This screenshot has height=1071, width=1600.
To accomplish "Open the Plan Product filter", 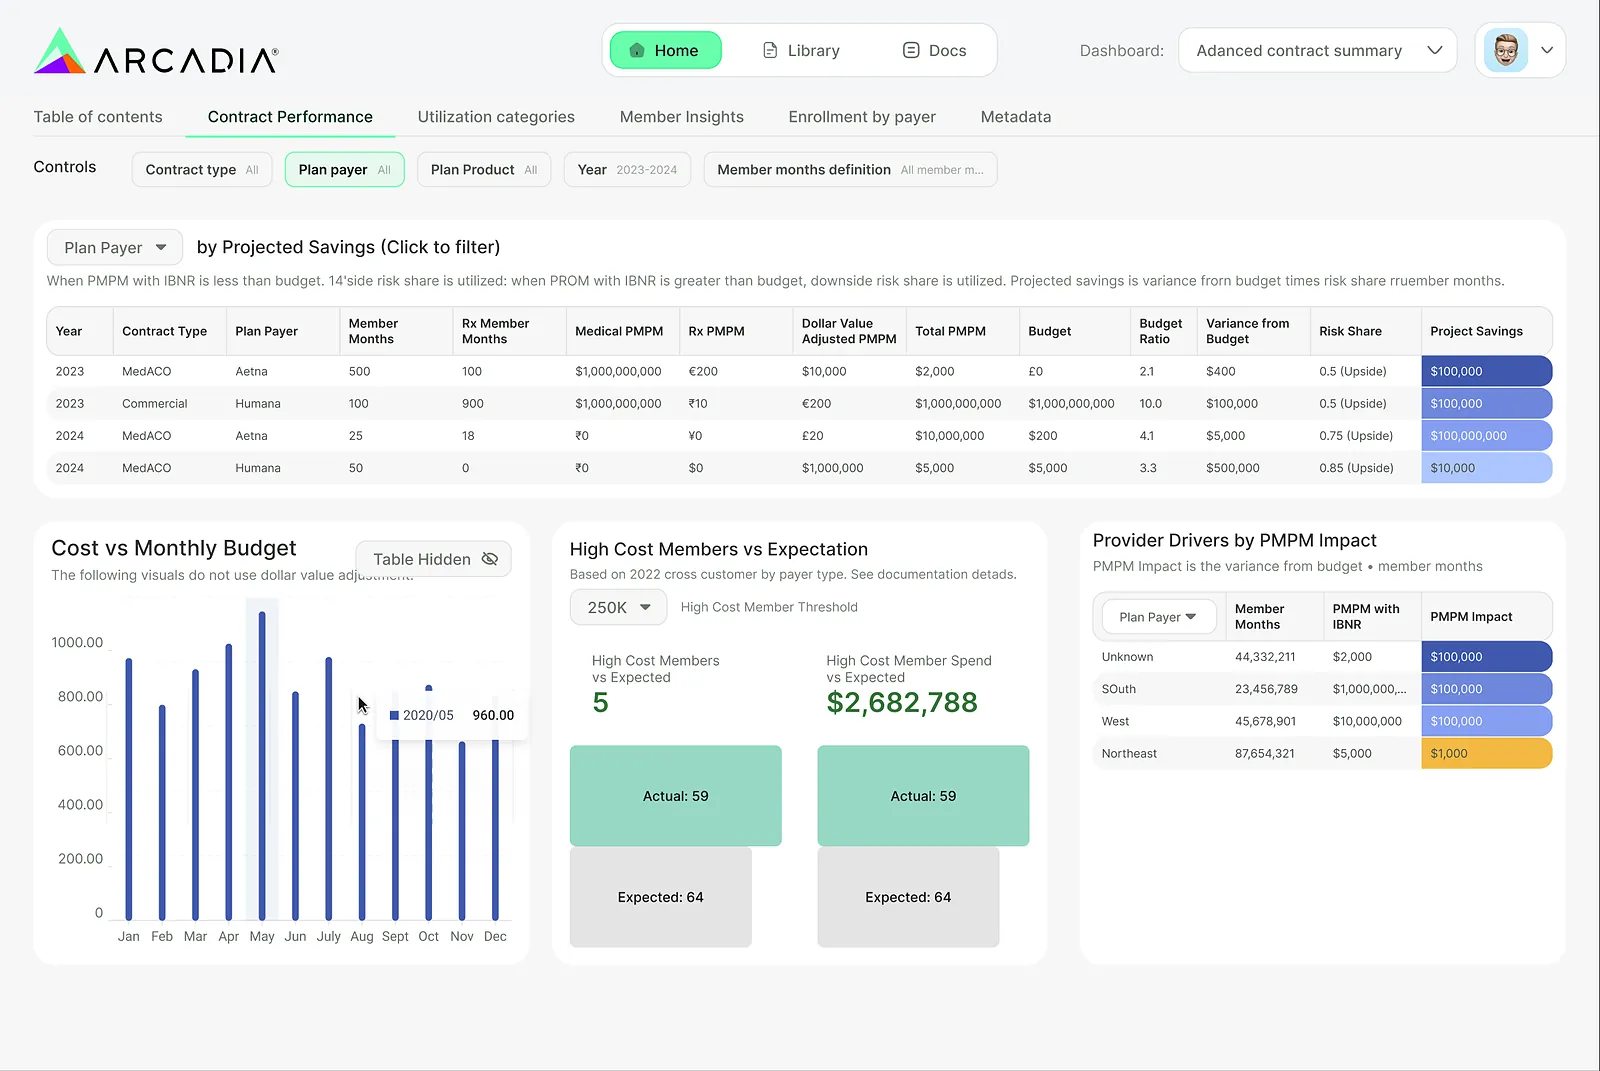I will 484,170.
